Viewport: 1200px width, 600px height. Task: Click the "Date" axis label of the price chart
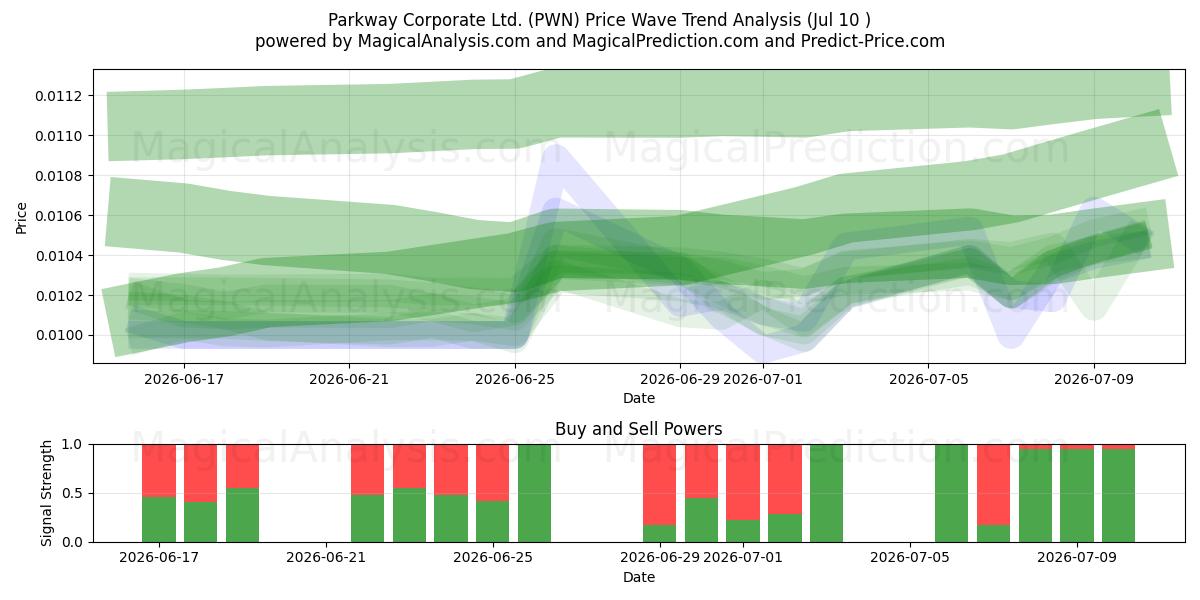click(639, 398)
